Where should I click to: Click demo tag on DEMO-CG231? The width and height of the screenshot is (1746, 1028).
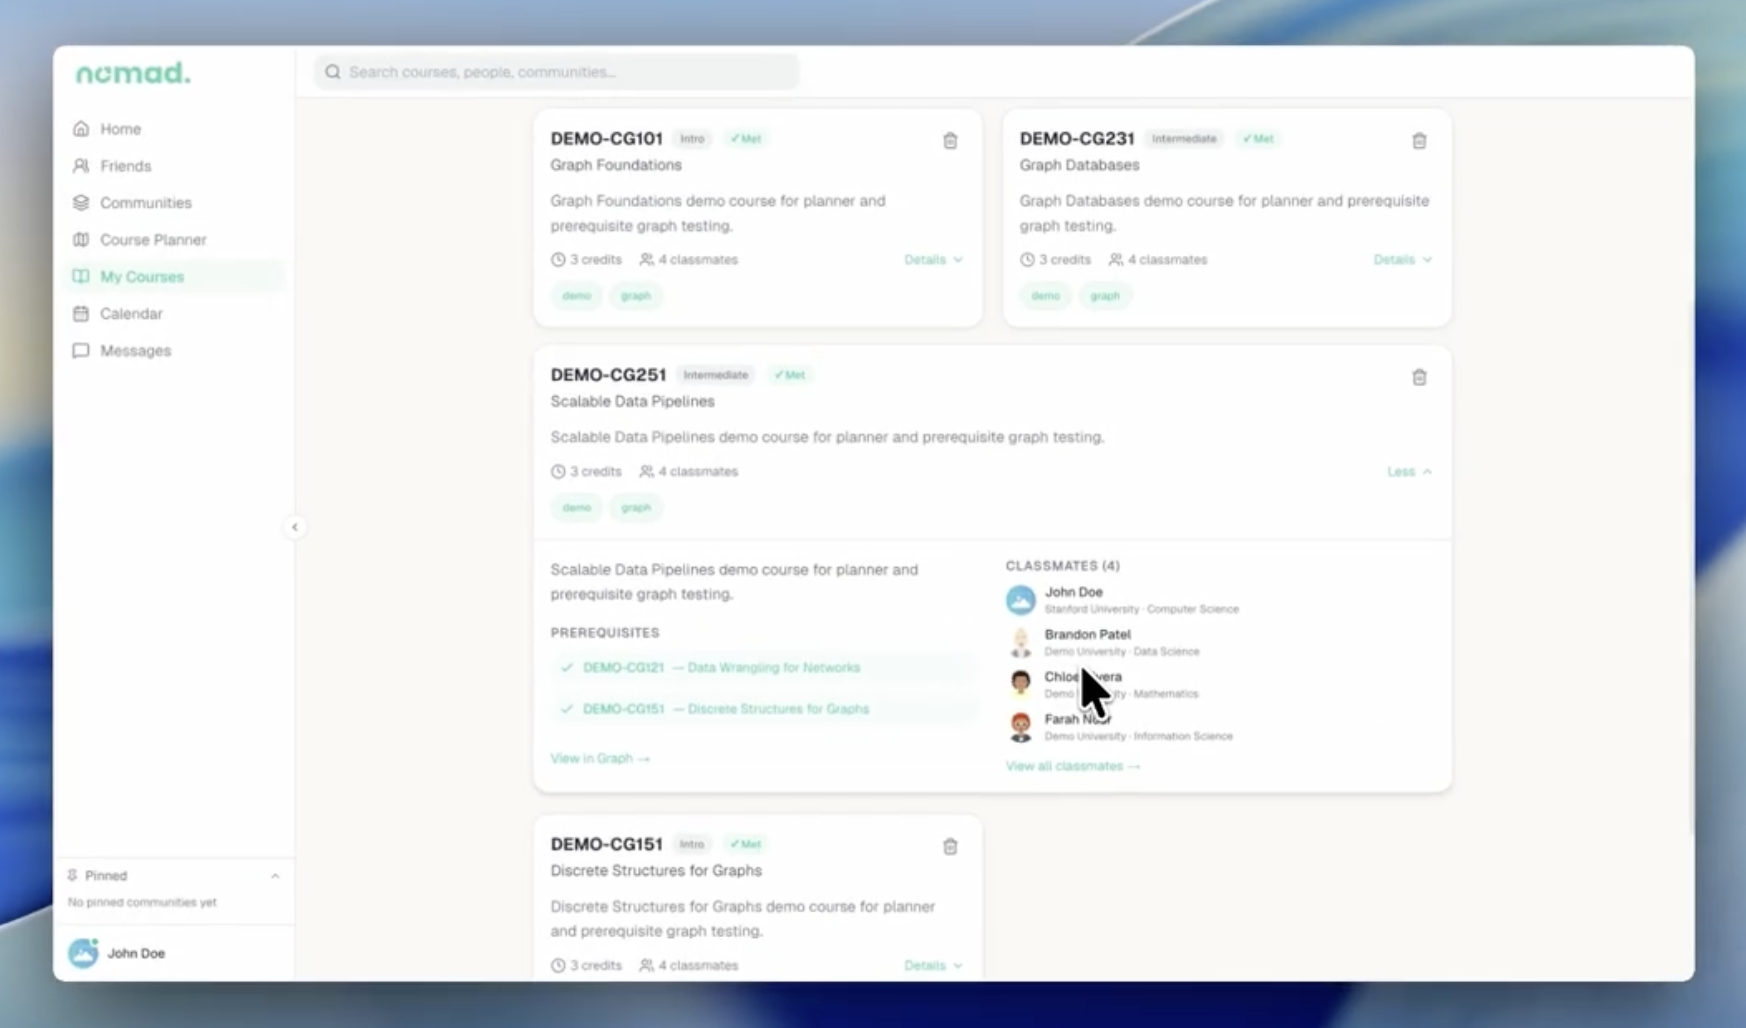[x=1045, y=296]
